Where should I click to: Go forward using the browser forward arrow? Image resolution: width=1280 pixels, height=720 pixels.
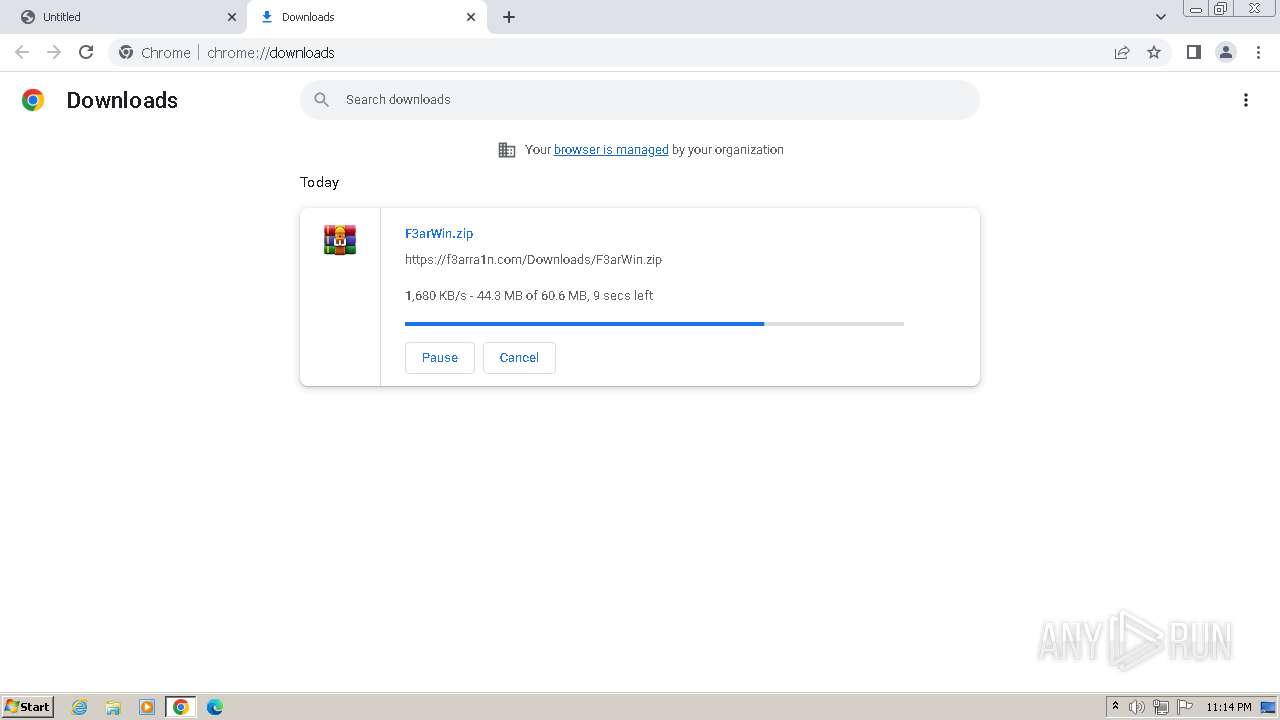[54, 52]
